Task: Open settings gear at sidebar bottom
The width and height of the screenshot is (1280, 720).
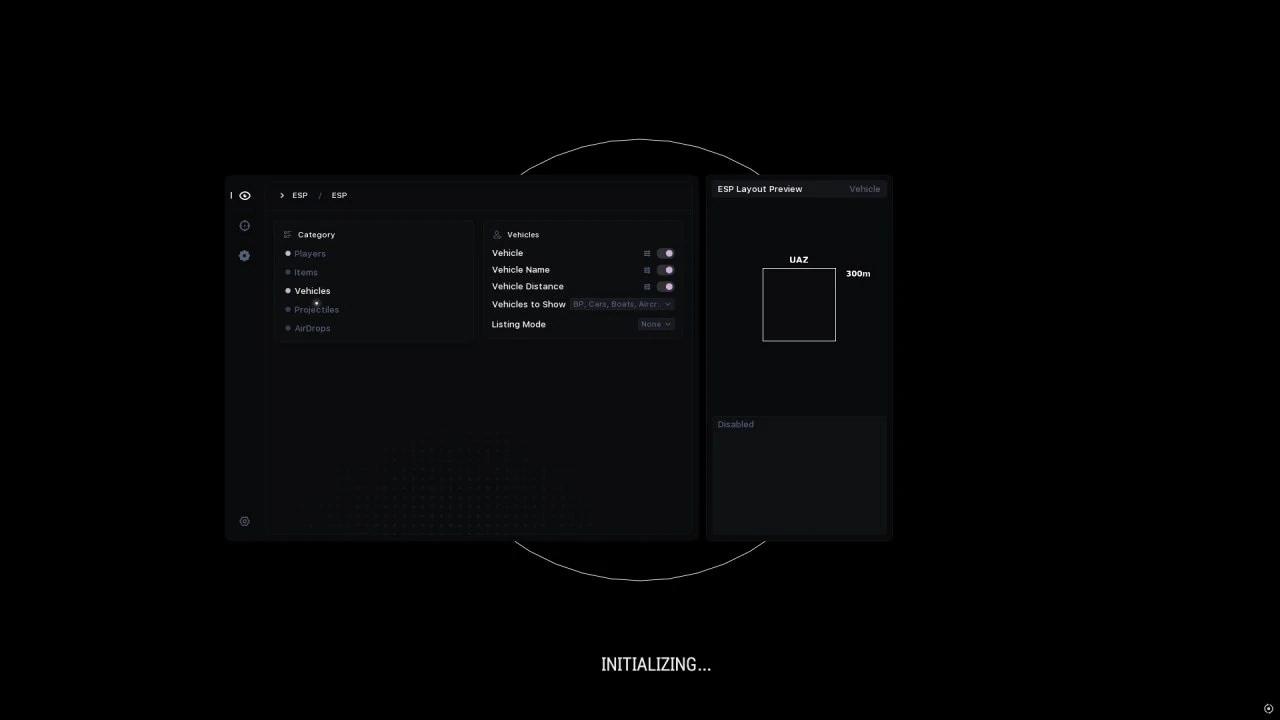Action: click(x=245, y=521)
